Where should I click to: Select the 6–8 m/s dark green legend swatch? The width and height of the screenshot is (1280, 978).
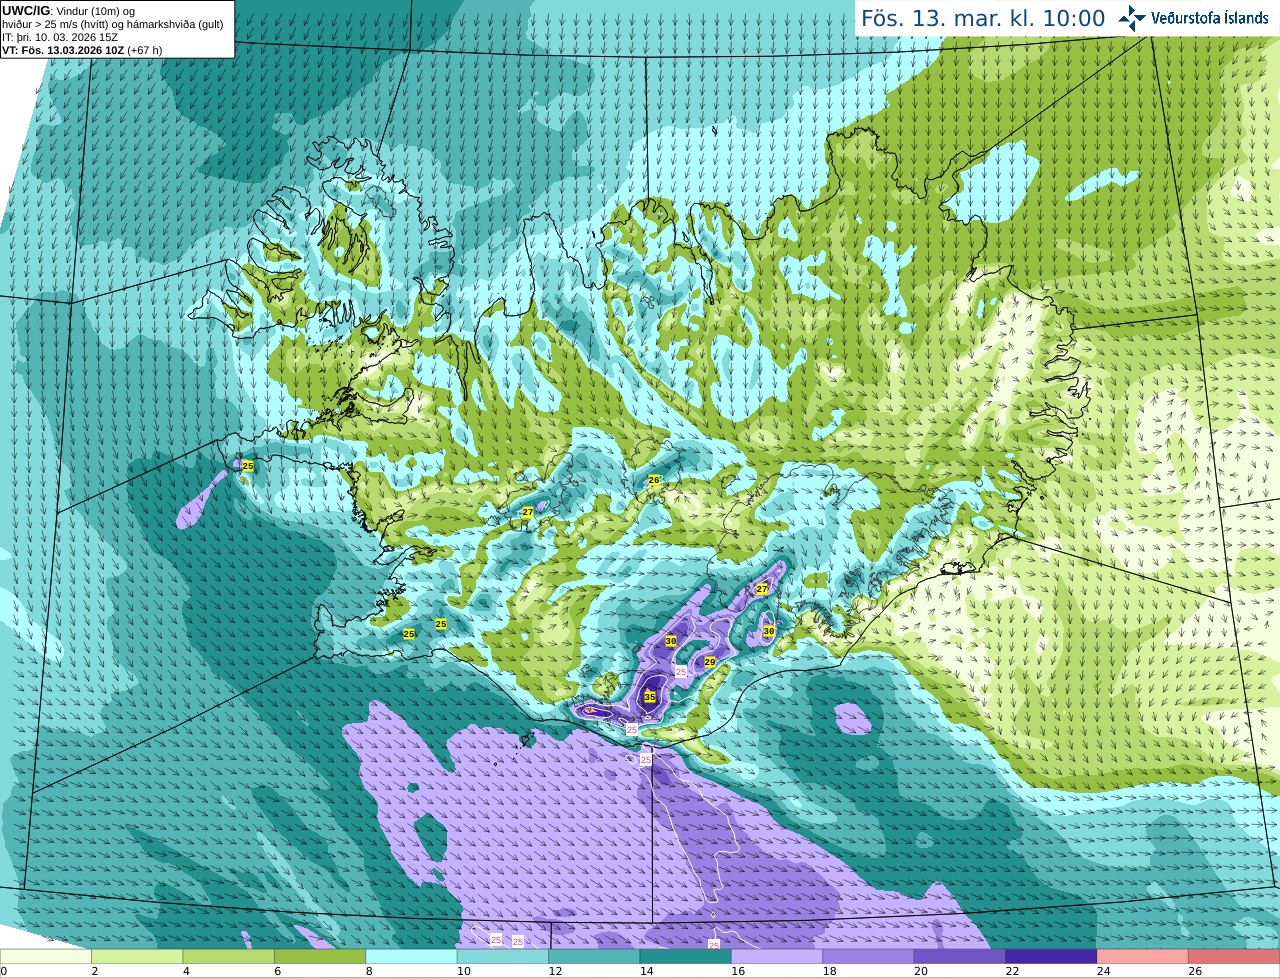coord(320,957)
